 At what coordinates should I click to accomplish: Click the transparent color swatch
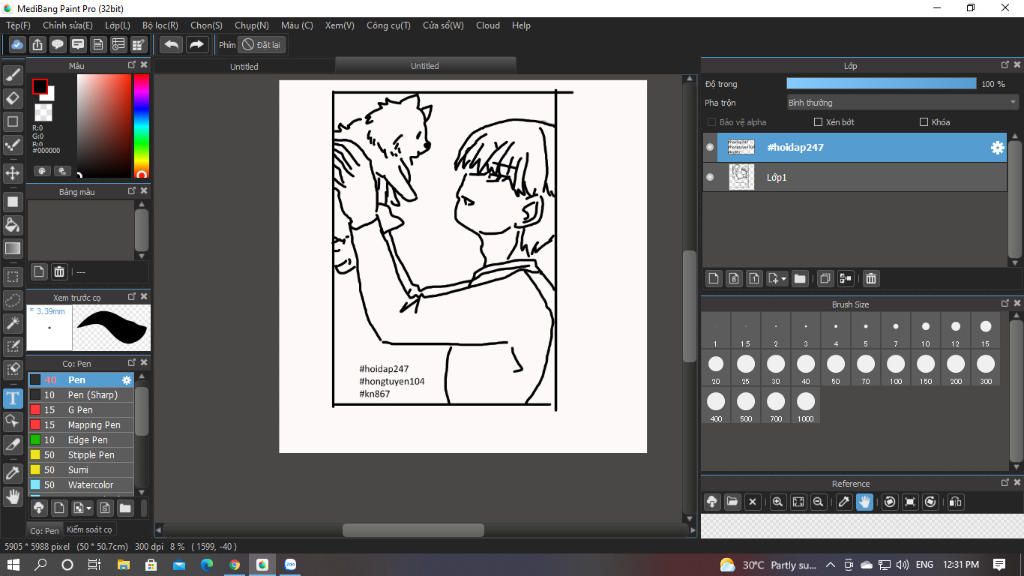point(44,113)
